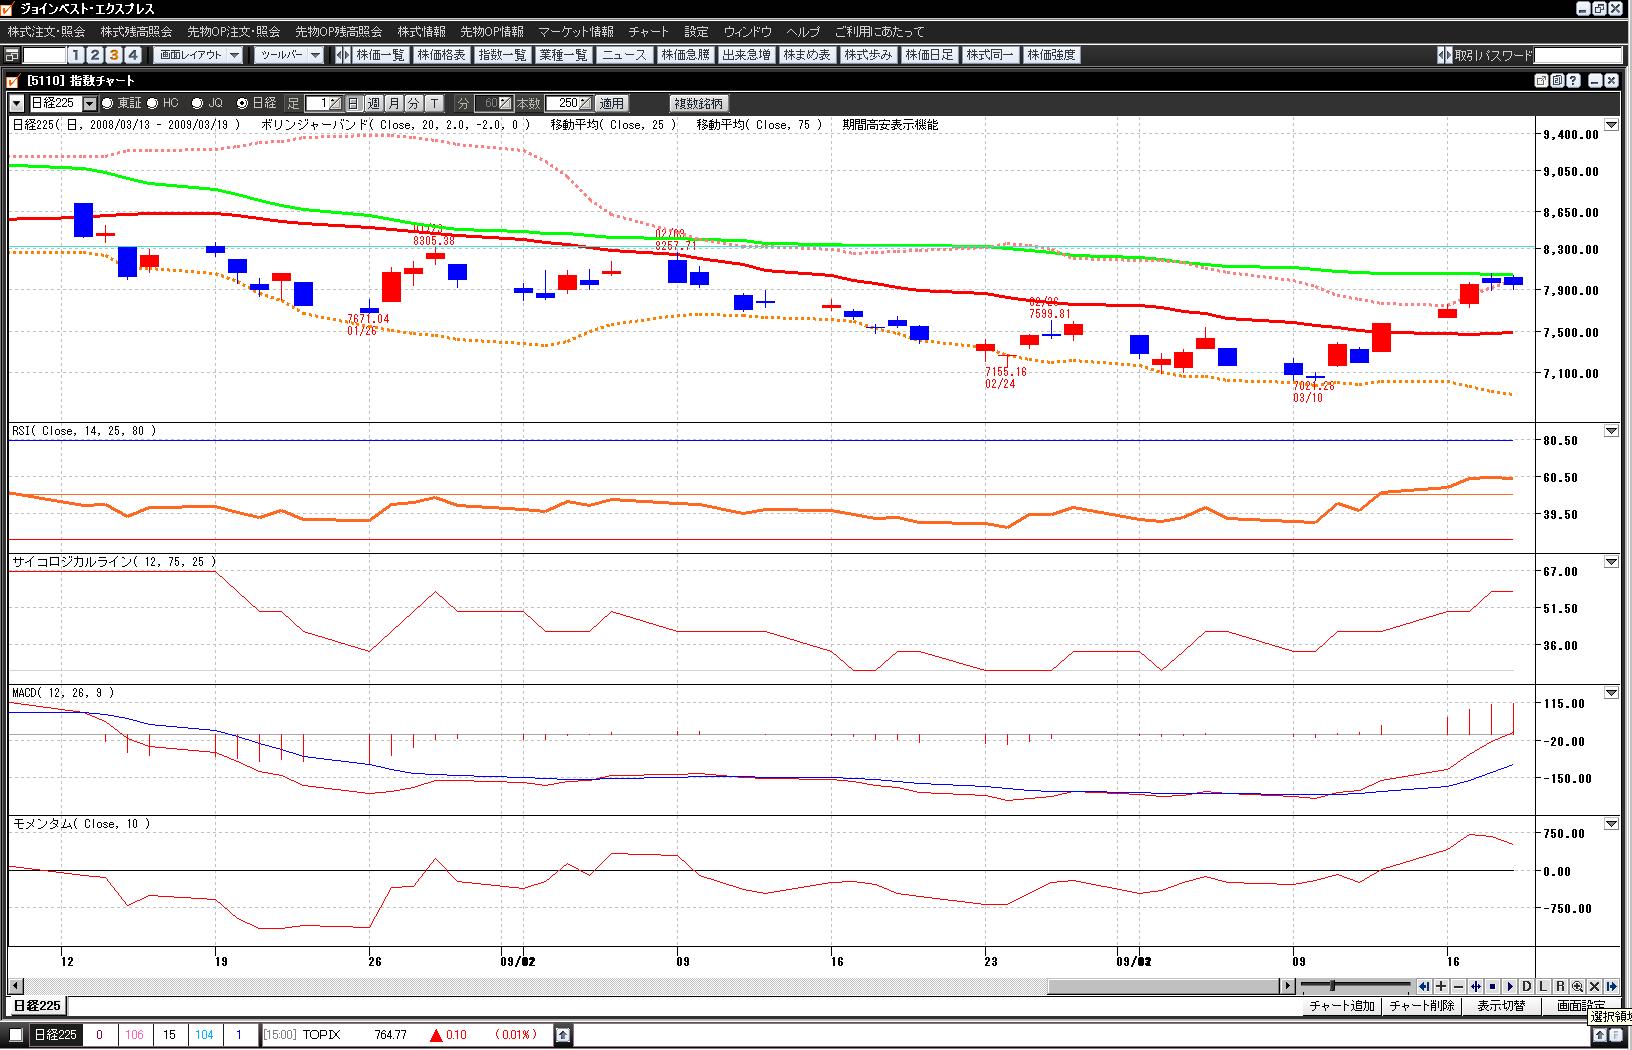Open the ツールバー dropdown
Viewport: 1632px width, 1050px height.
point(289,55)
